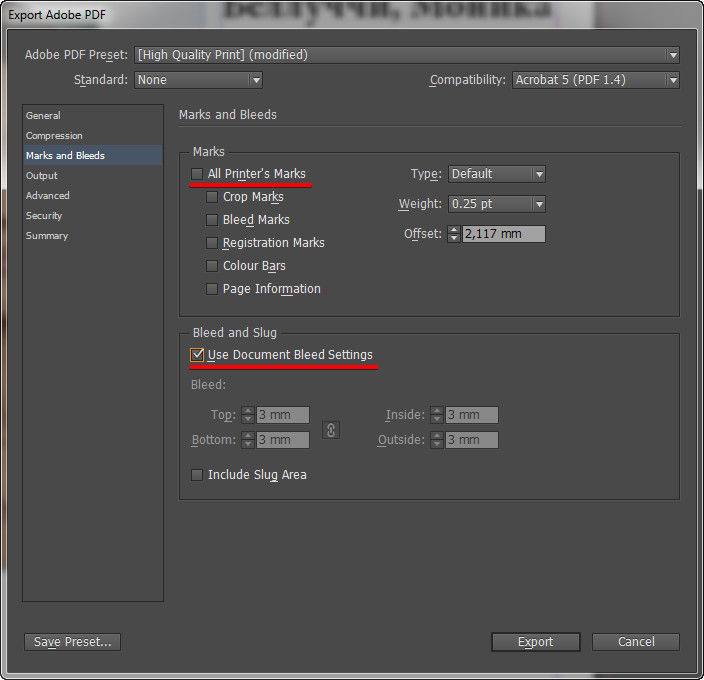The height and width of the screenshot is (680, 704).
Task: Go to the Output section
Action: 92,175
